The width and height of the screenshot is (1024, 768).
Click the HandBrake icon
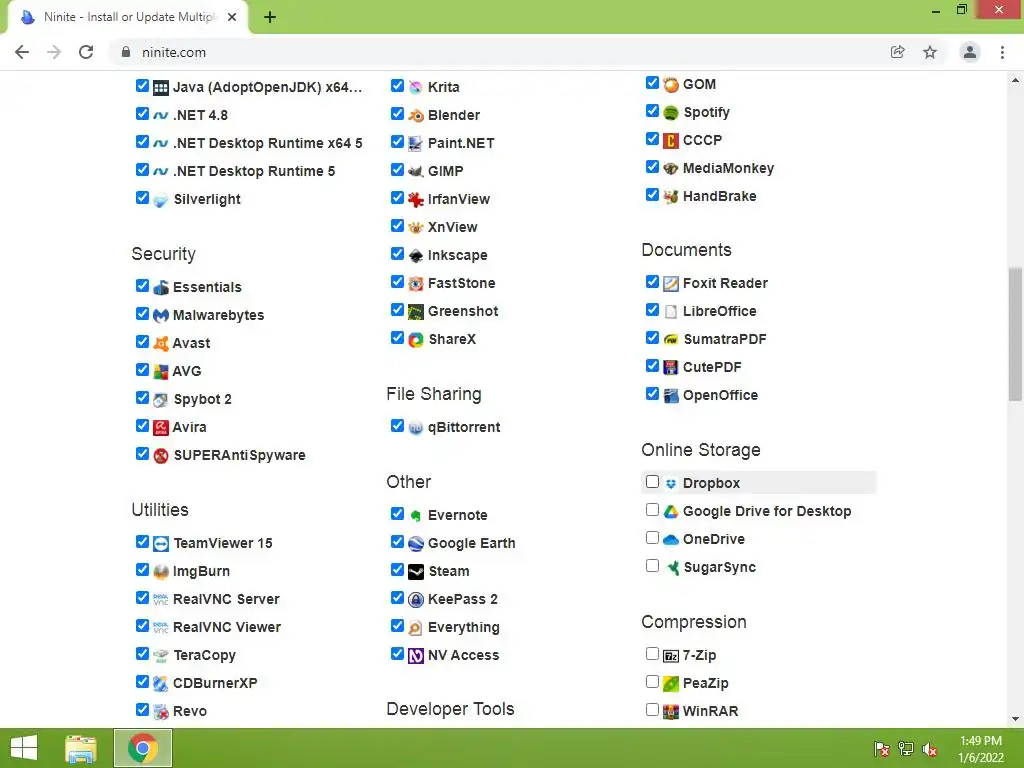point(671,197)
